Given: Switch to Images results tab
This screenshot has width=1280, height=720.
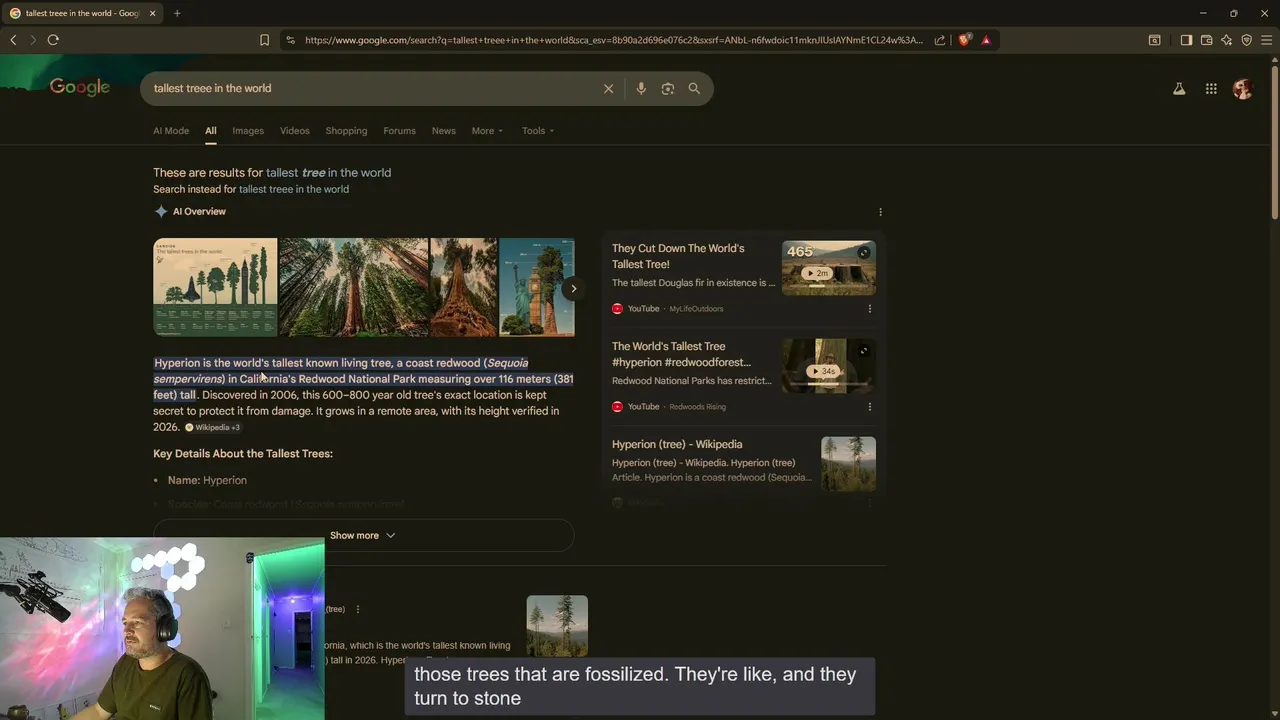Looking at the screenshot, I should click(x=248, y=131).
